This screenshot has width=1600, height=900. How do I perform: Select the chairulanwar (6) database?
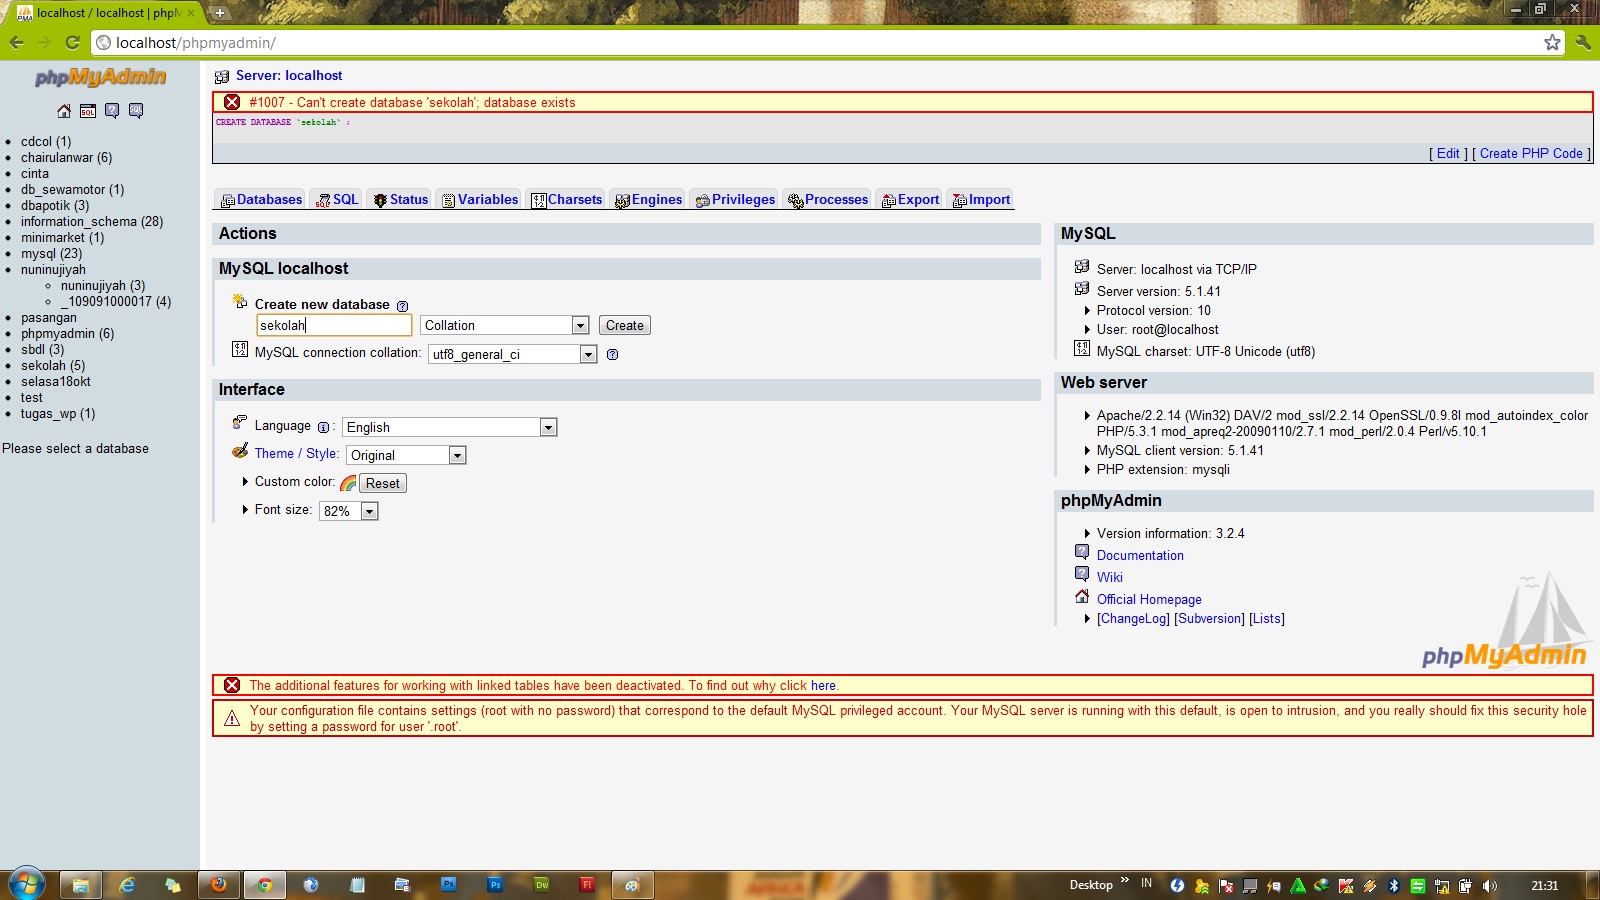[x=66, y=158]
